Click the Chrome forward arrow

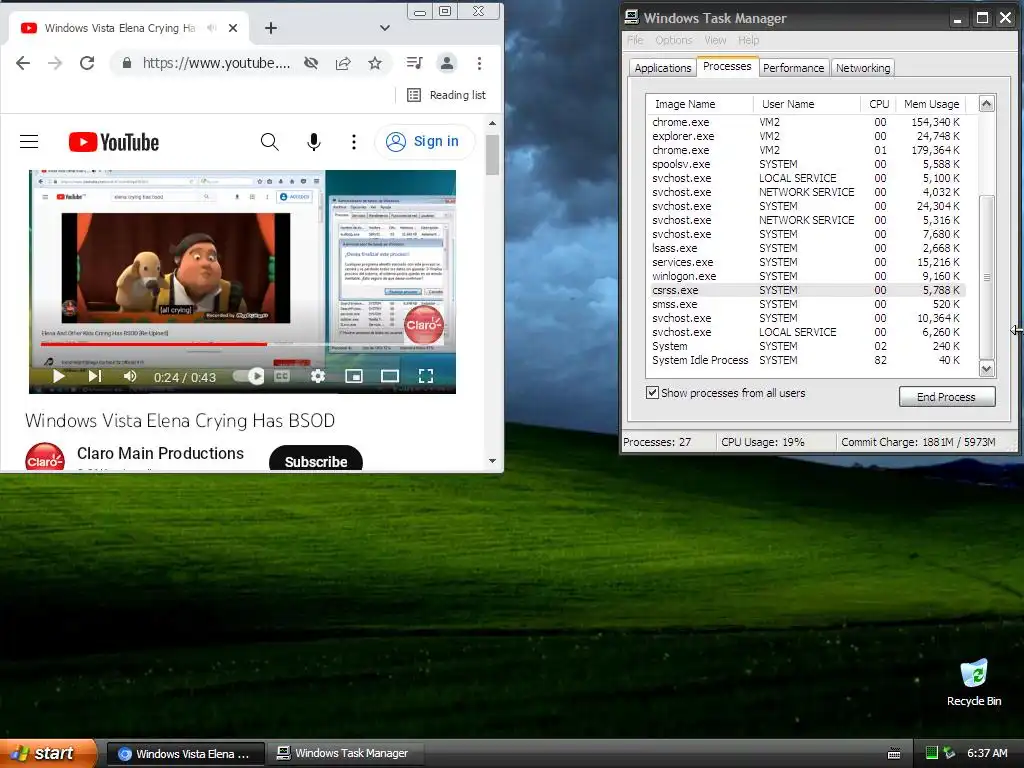pyautogui.click(x=55, y=63)
